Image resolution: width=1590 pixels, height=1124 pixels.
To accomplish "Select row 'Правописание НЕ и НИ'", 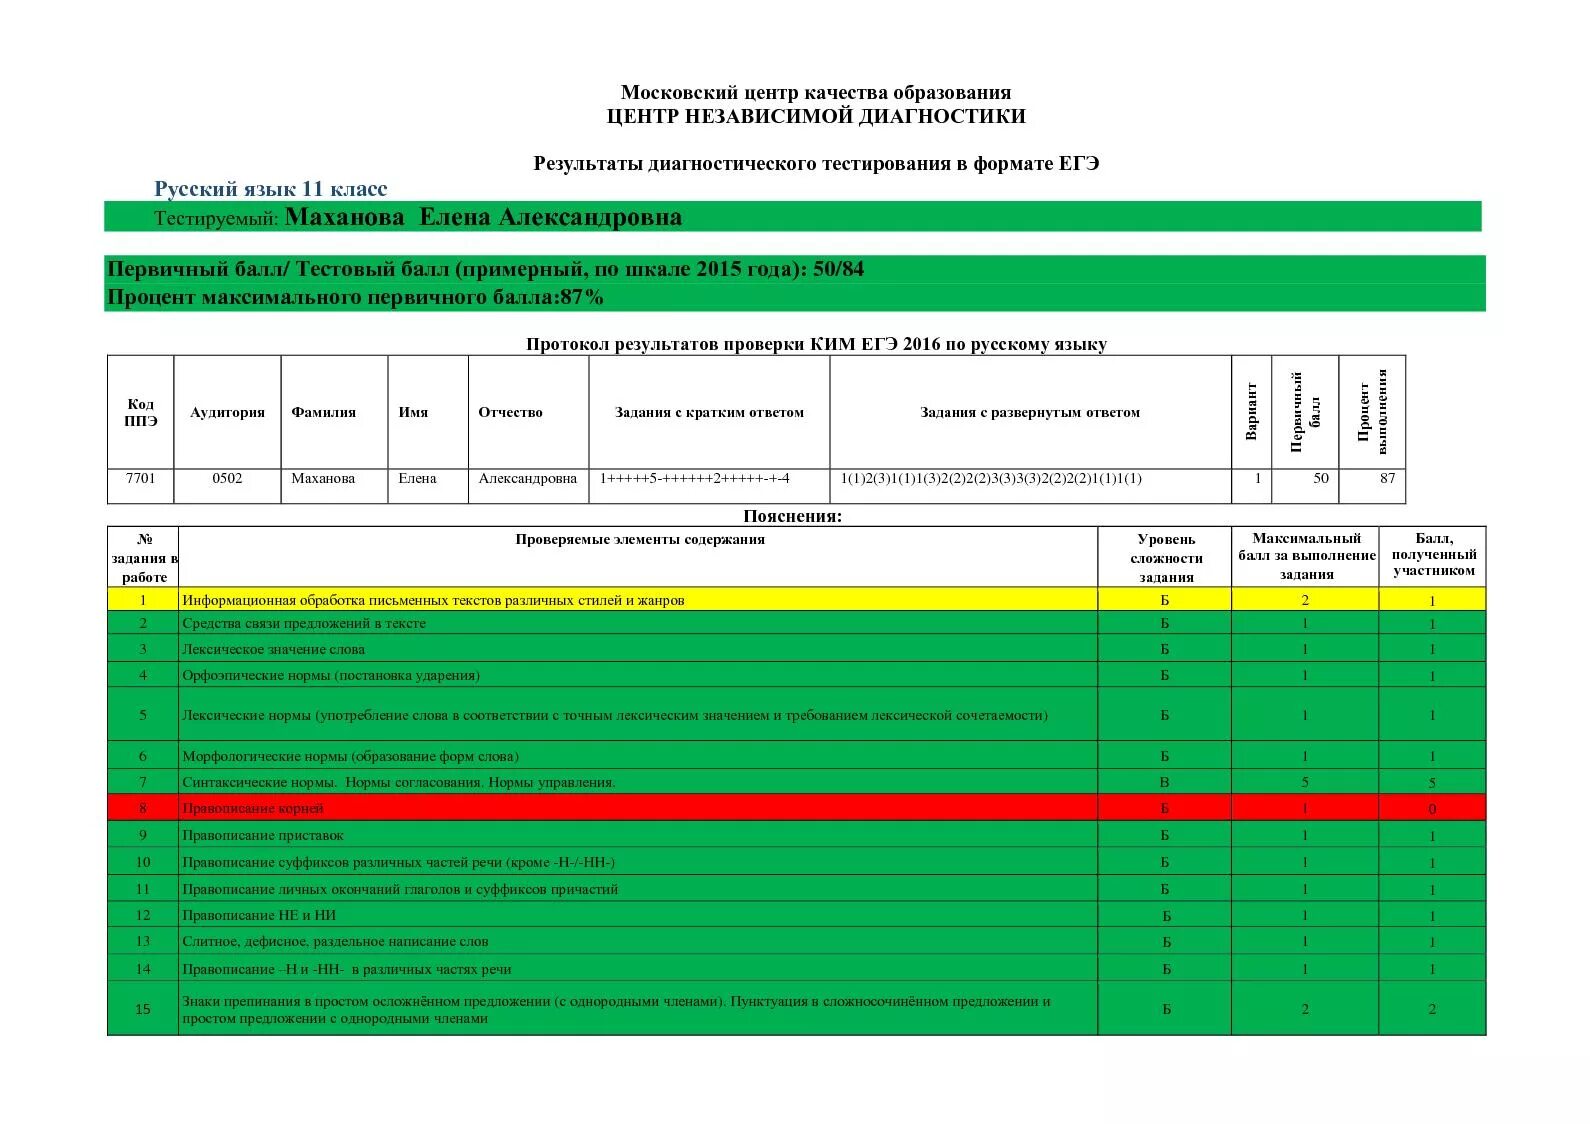I will tap(797, 915).
